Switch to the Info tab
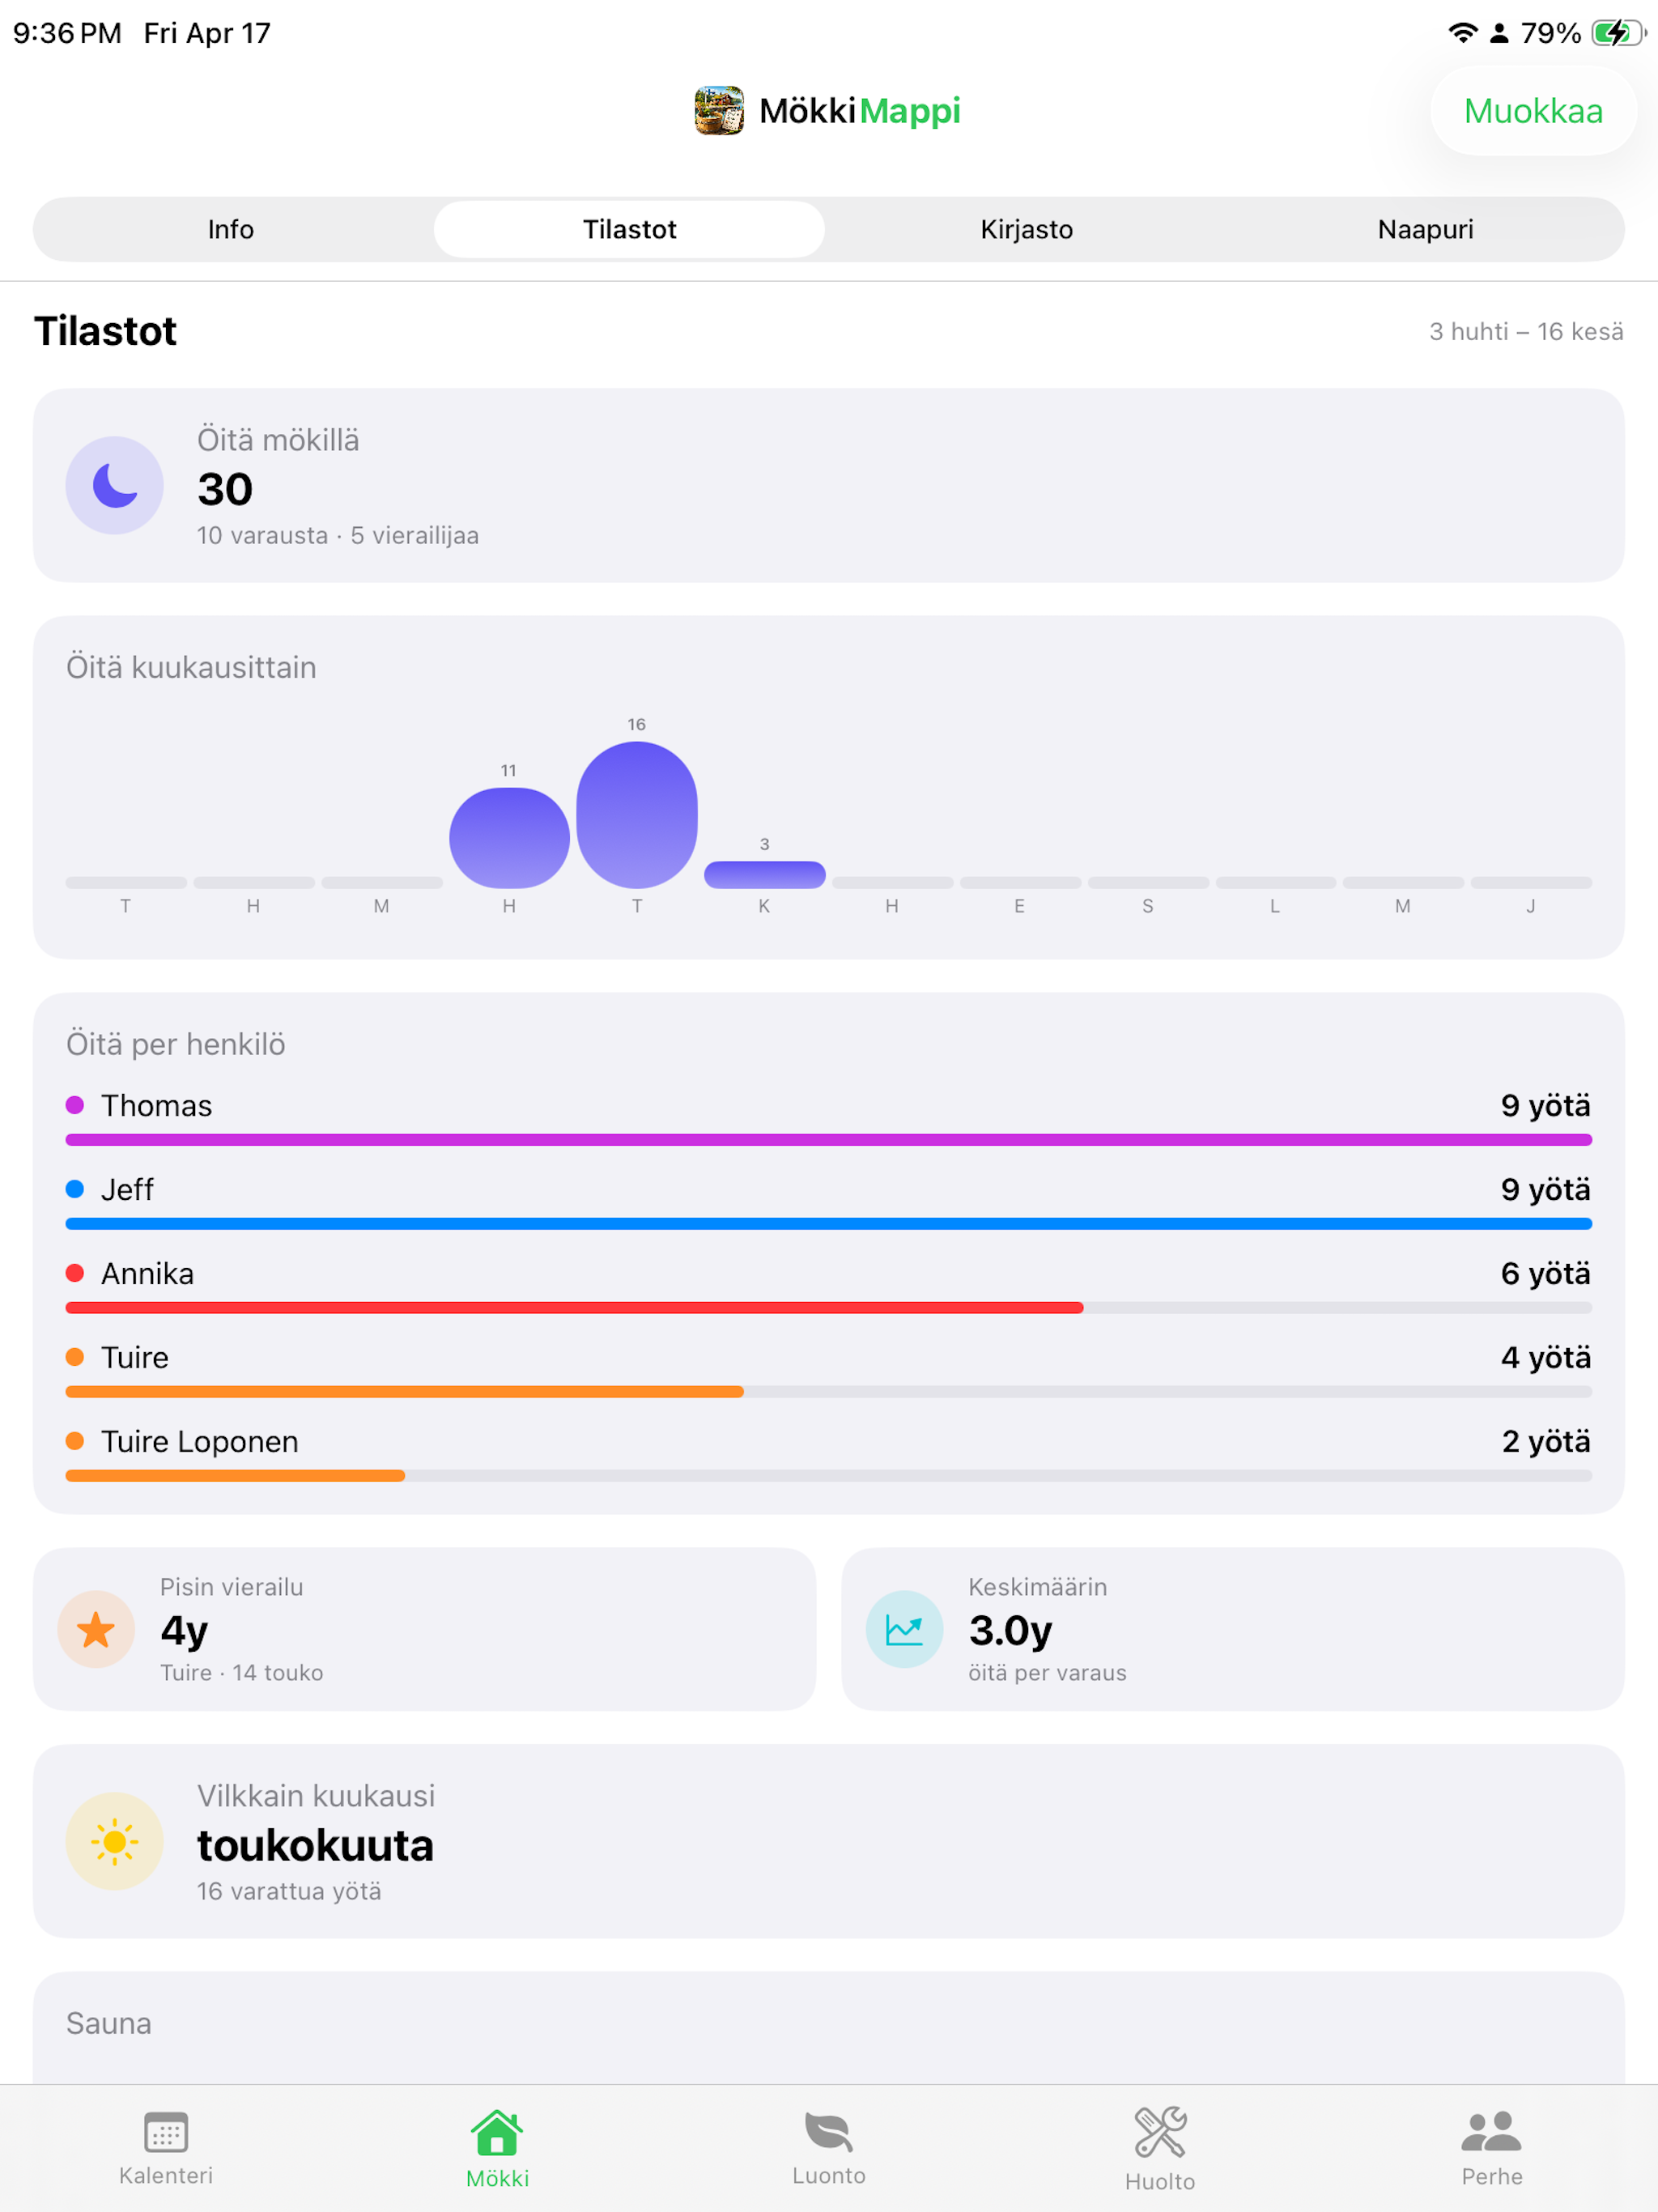The image size is (1658, 2212). click(231, 229)
